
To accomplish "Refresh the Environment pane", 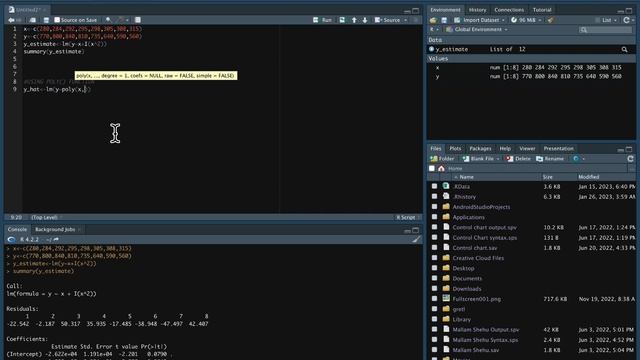I will pos(627,20).
